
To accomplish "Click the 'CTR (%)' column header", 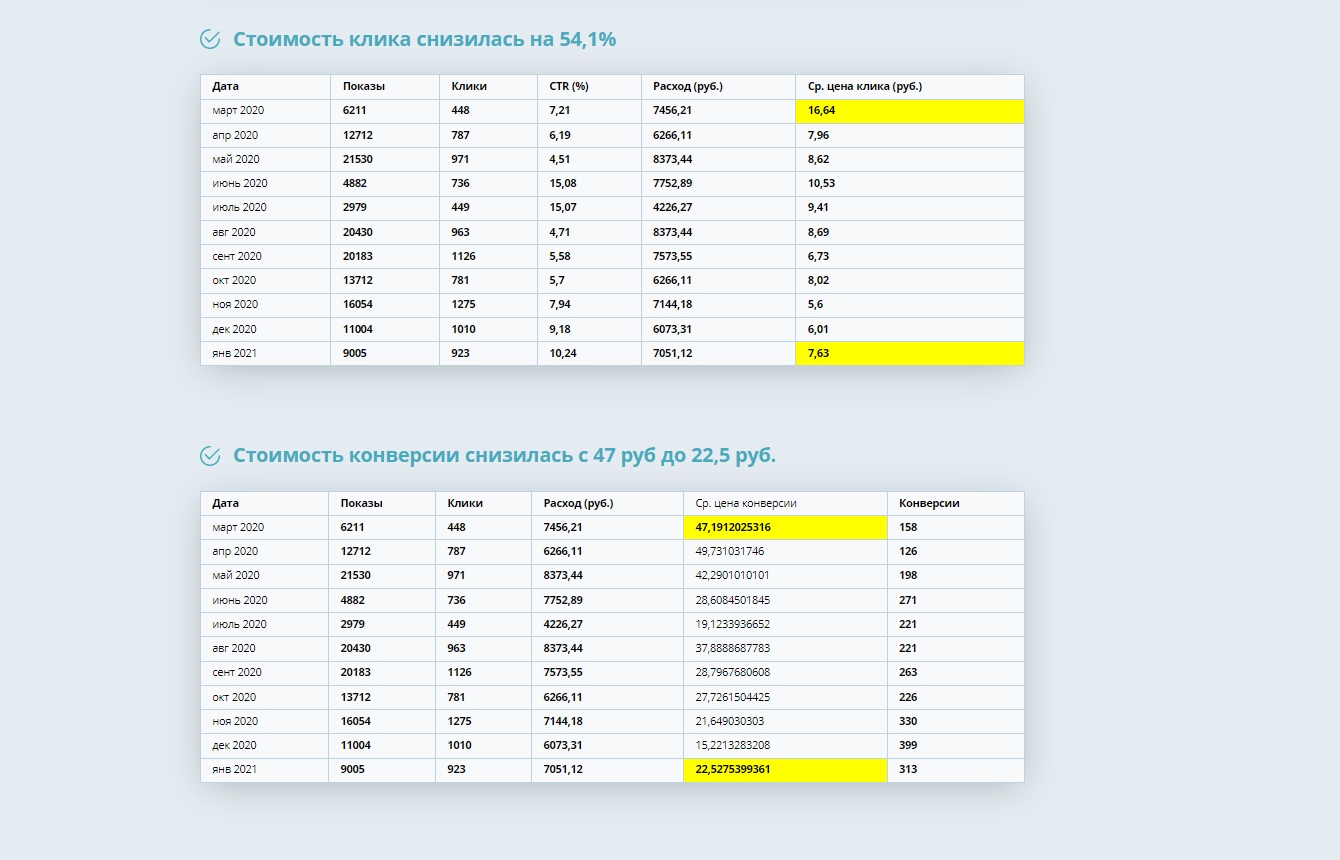I will (x=569, y=86).
